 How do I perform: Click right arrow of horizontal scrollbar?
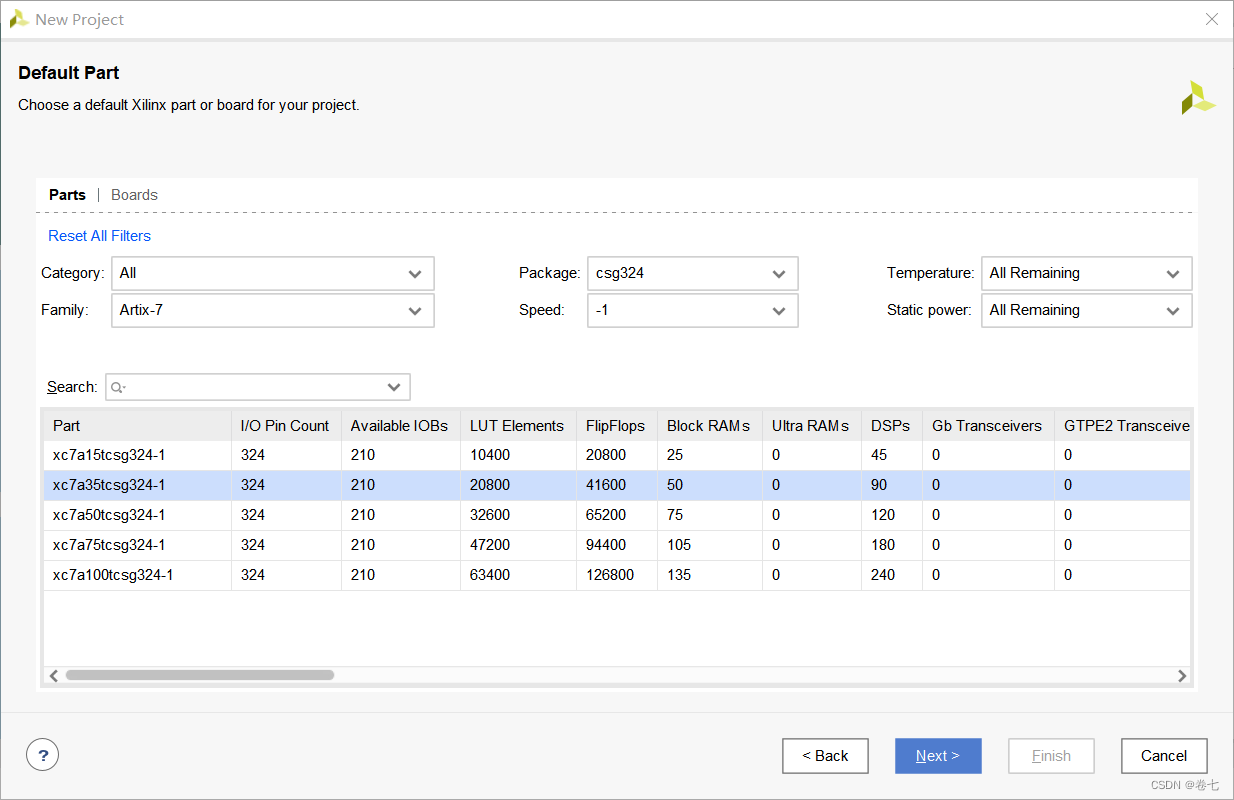pos(1182,676)
